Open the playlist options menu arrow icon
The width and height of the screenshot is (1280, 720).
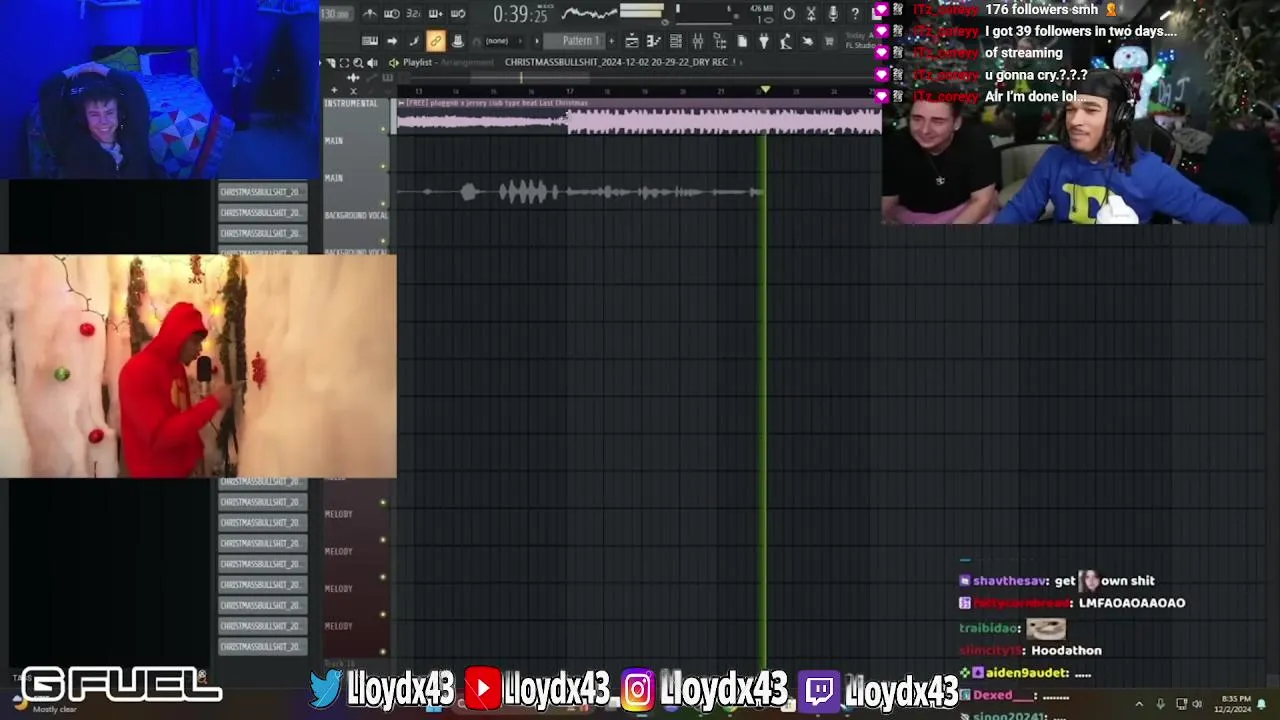(x=331, y=63)
